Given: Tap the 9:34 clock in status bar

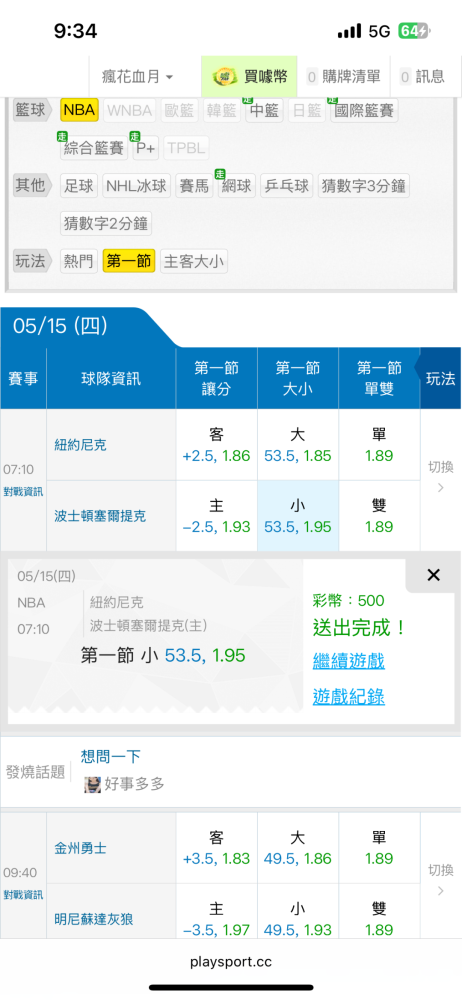Looking at the screenshot, I should (x=75, y=31).
